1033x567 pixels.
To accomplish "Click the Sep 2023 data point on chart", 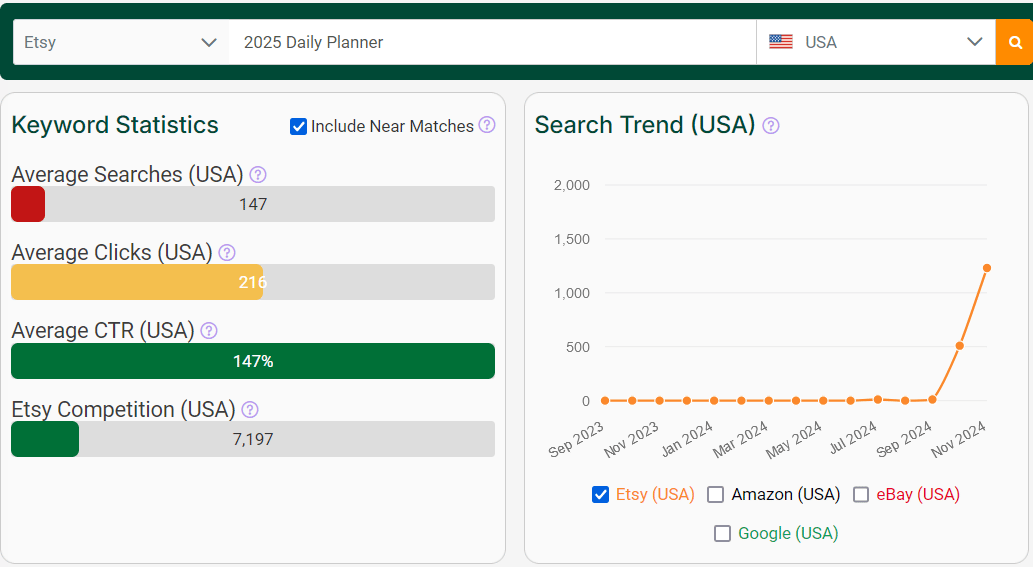I will [605, 400].
